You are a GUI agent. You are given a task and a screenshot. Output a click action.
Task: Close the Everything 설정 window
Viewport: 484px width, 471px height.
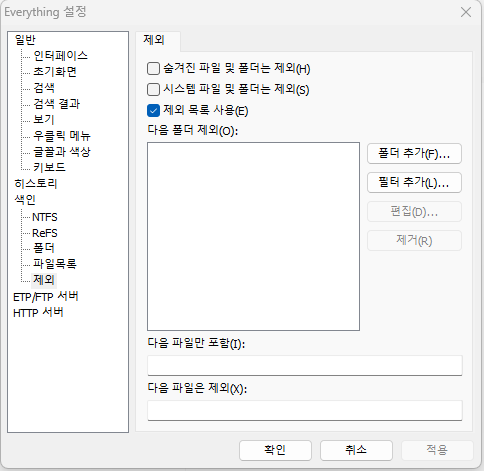(466, 12)
